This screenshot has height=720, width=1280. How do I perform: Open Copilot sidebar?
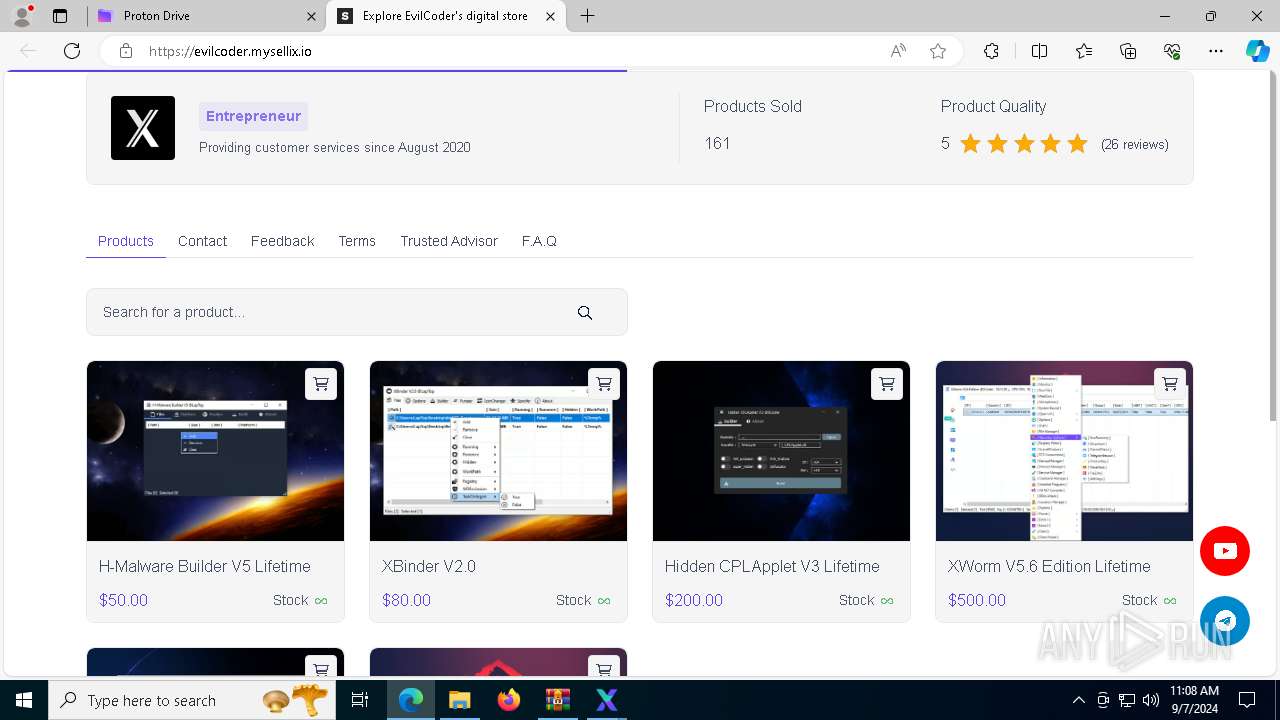pyautogui.click(x=1257, y=51)
